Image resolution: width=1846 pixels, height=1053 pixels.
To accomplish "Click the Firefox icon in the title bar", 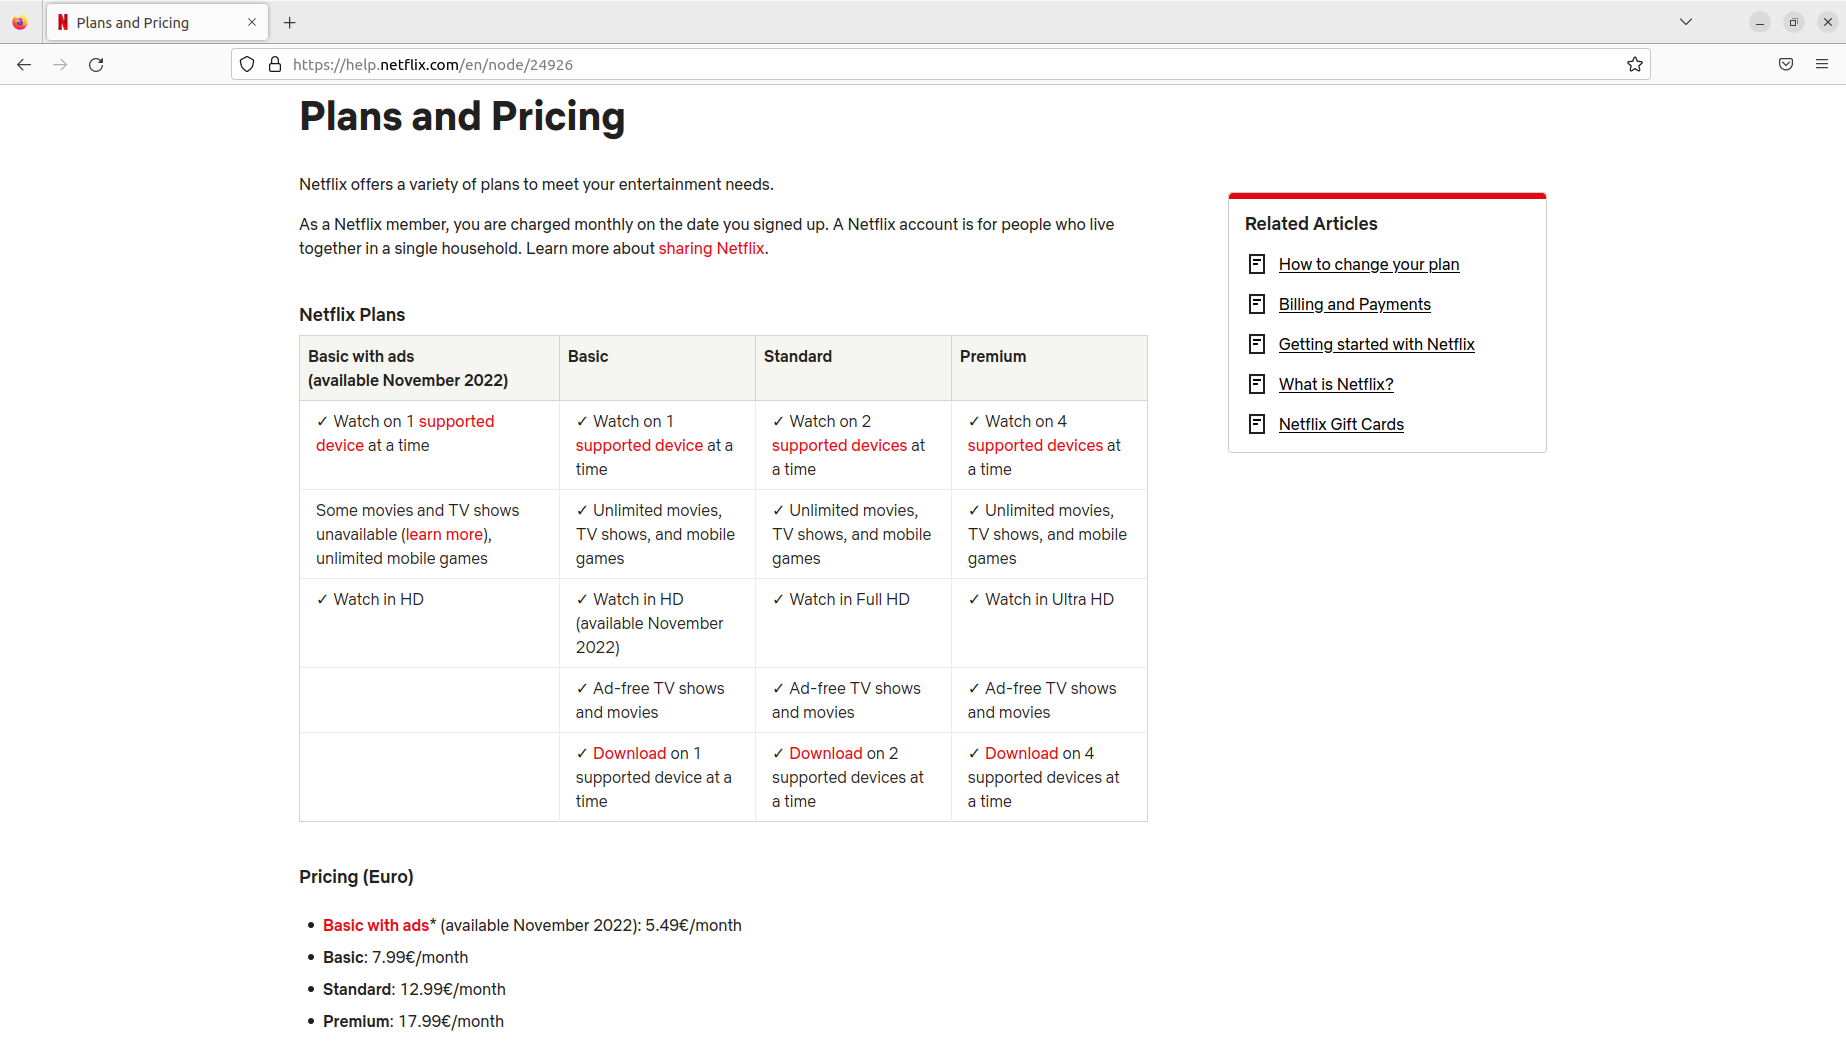I will click(x=20, y=22).
